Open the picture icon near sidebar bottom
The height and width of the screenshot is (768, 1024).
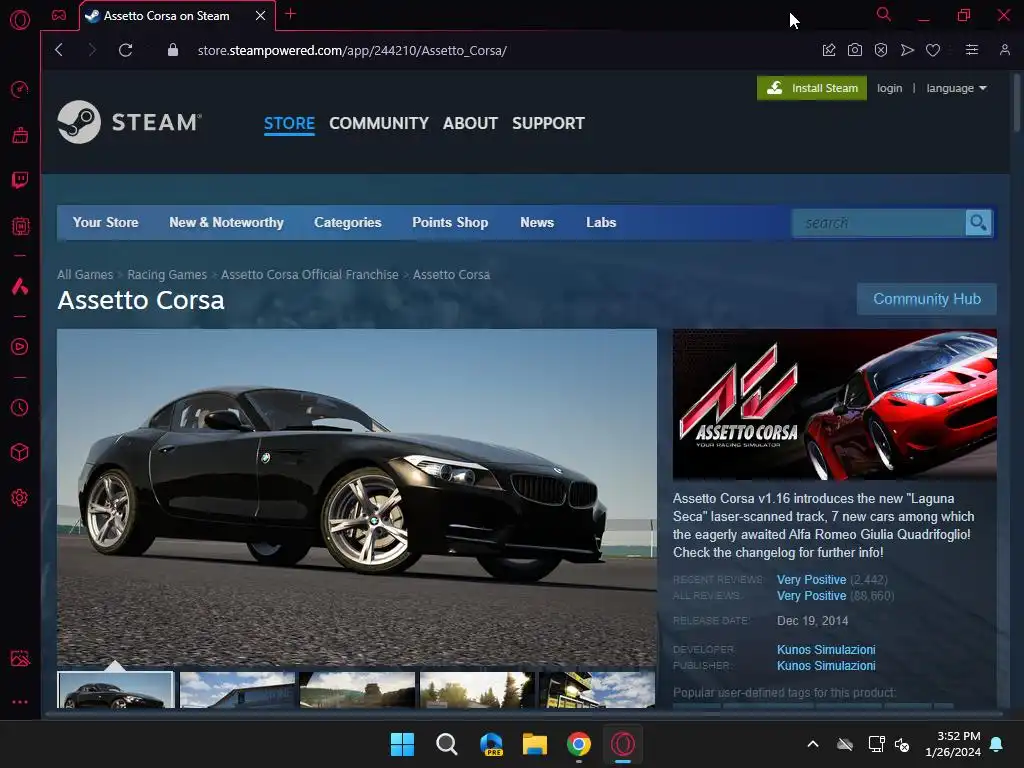pyautogui.click(x=20, y=658)
